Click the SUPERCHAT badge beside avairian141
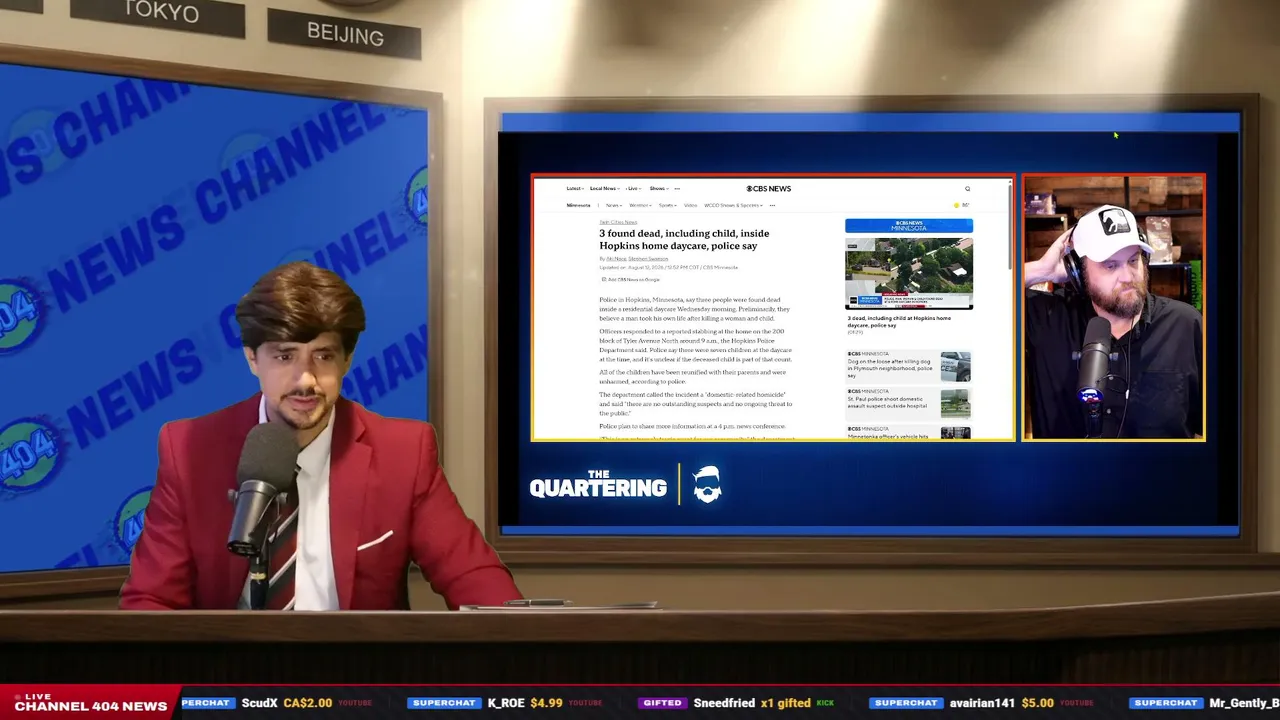Image resolution: width=1280 pixels, height=720 pixels. [906, 703]
